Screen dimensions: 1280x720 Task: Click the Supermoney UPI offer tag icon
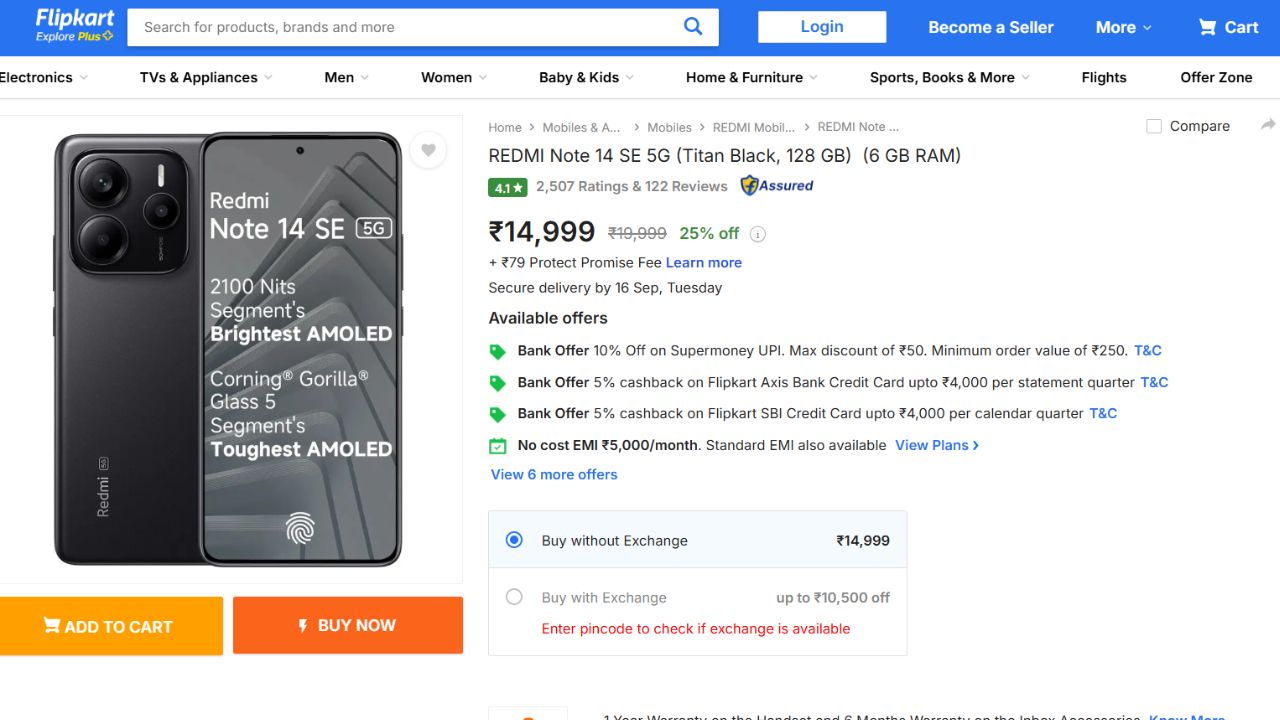497,351
